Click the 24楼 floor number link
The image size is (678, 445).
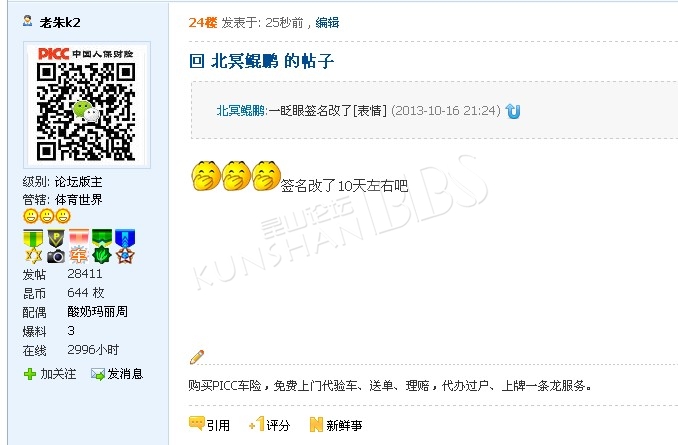click(202, 22)
